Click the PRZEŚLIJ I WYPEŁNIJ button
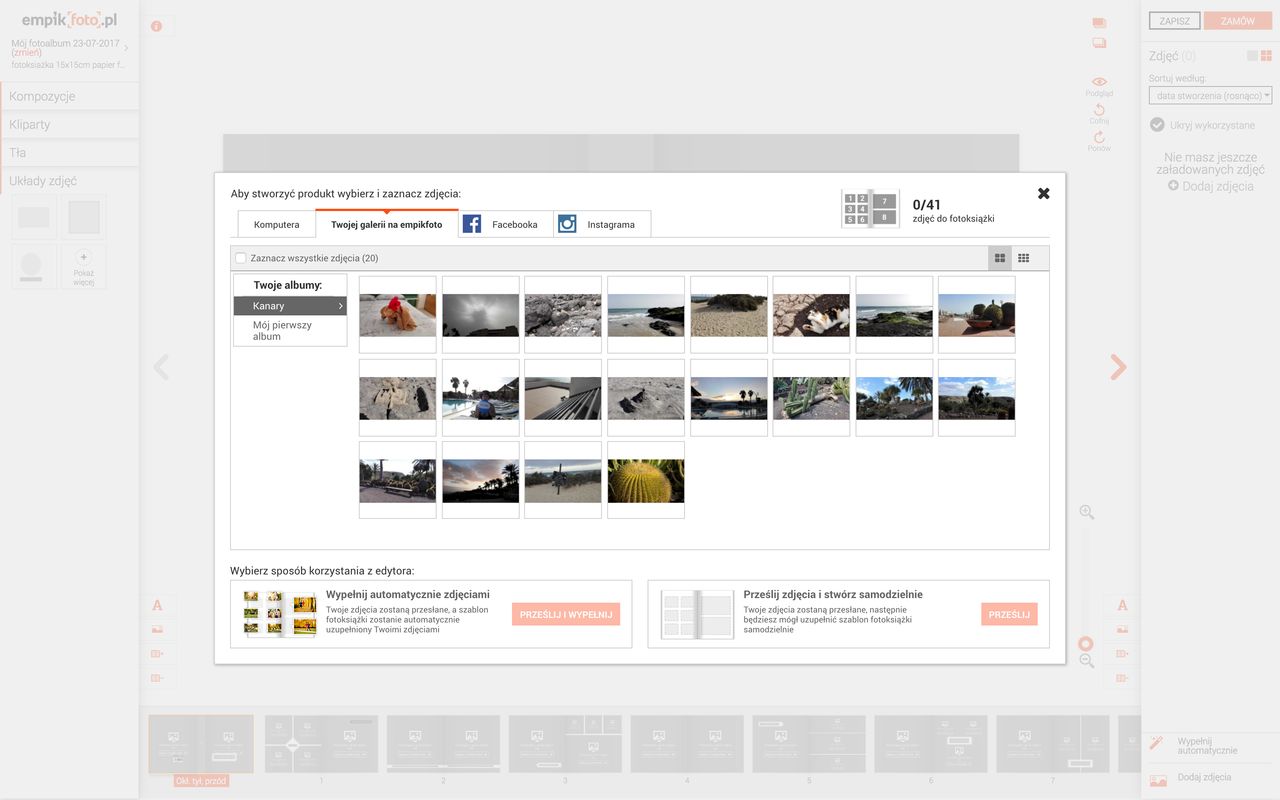The image size is (1280, 800). tap(566, 614)
